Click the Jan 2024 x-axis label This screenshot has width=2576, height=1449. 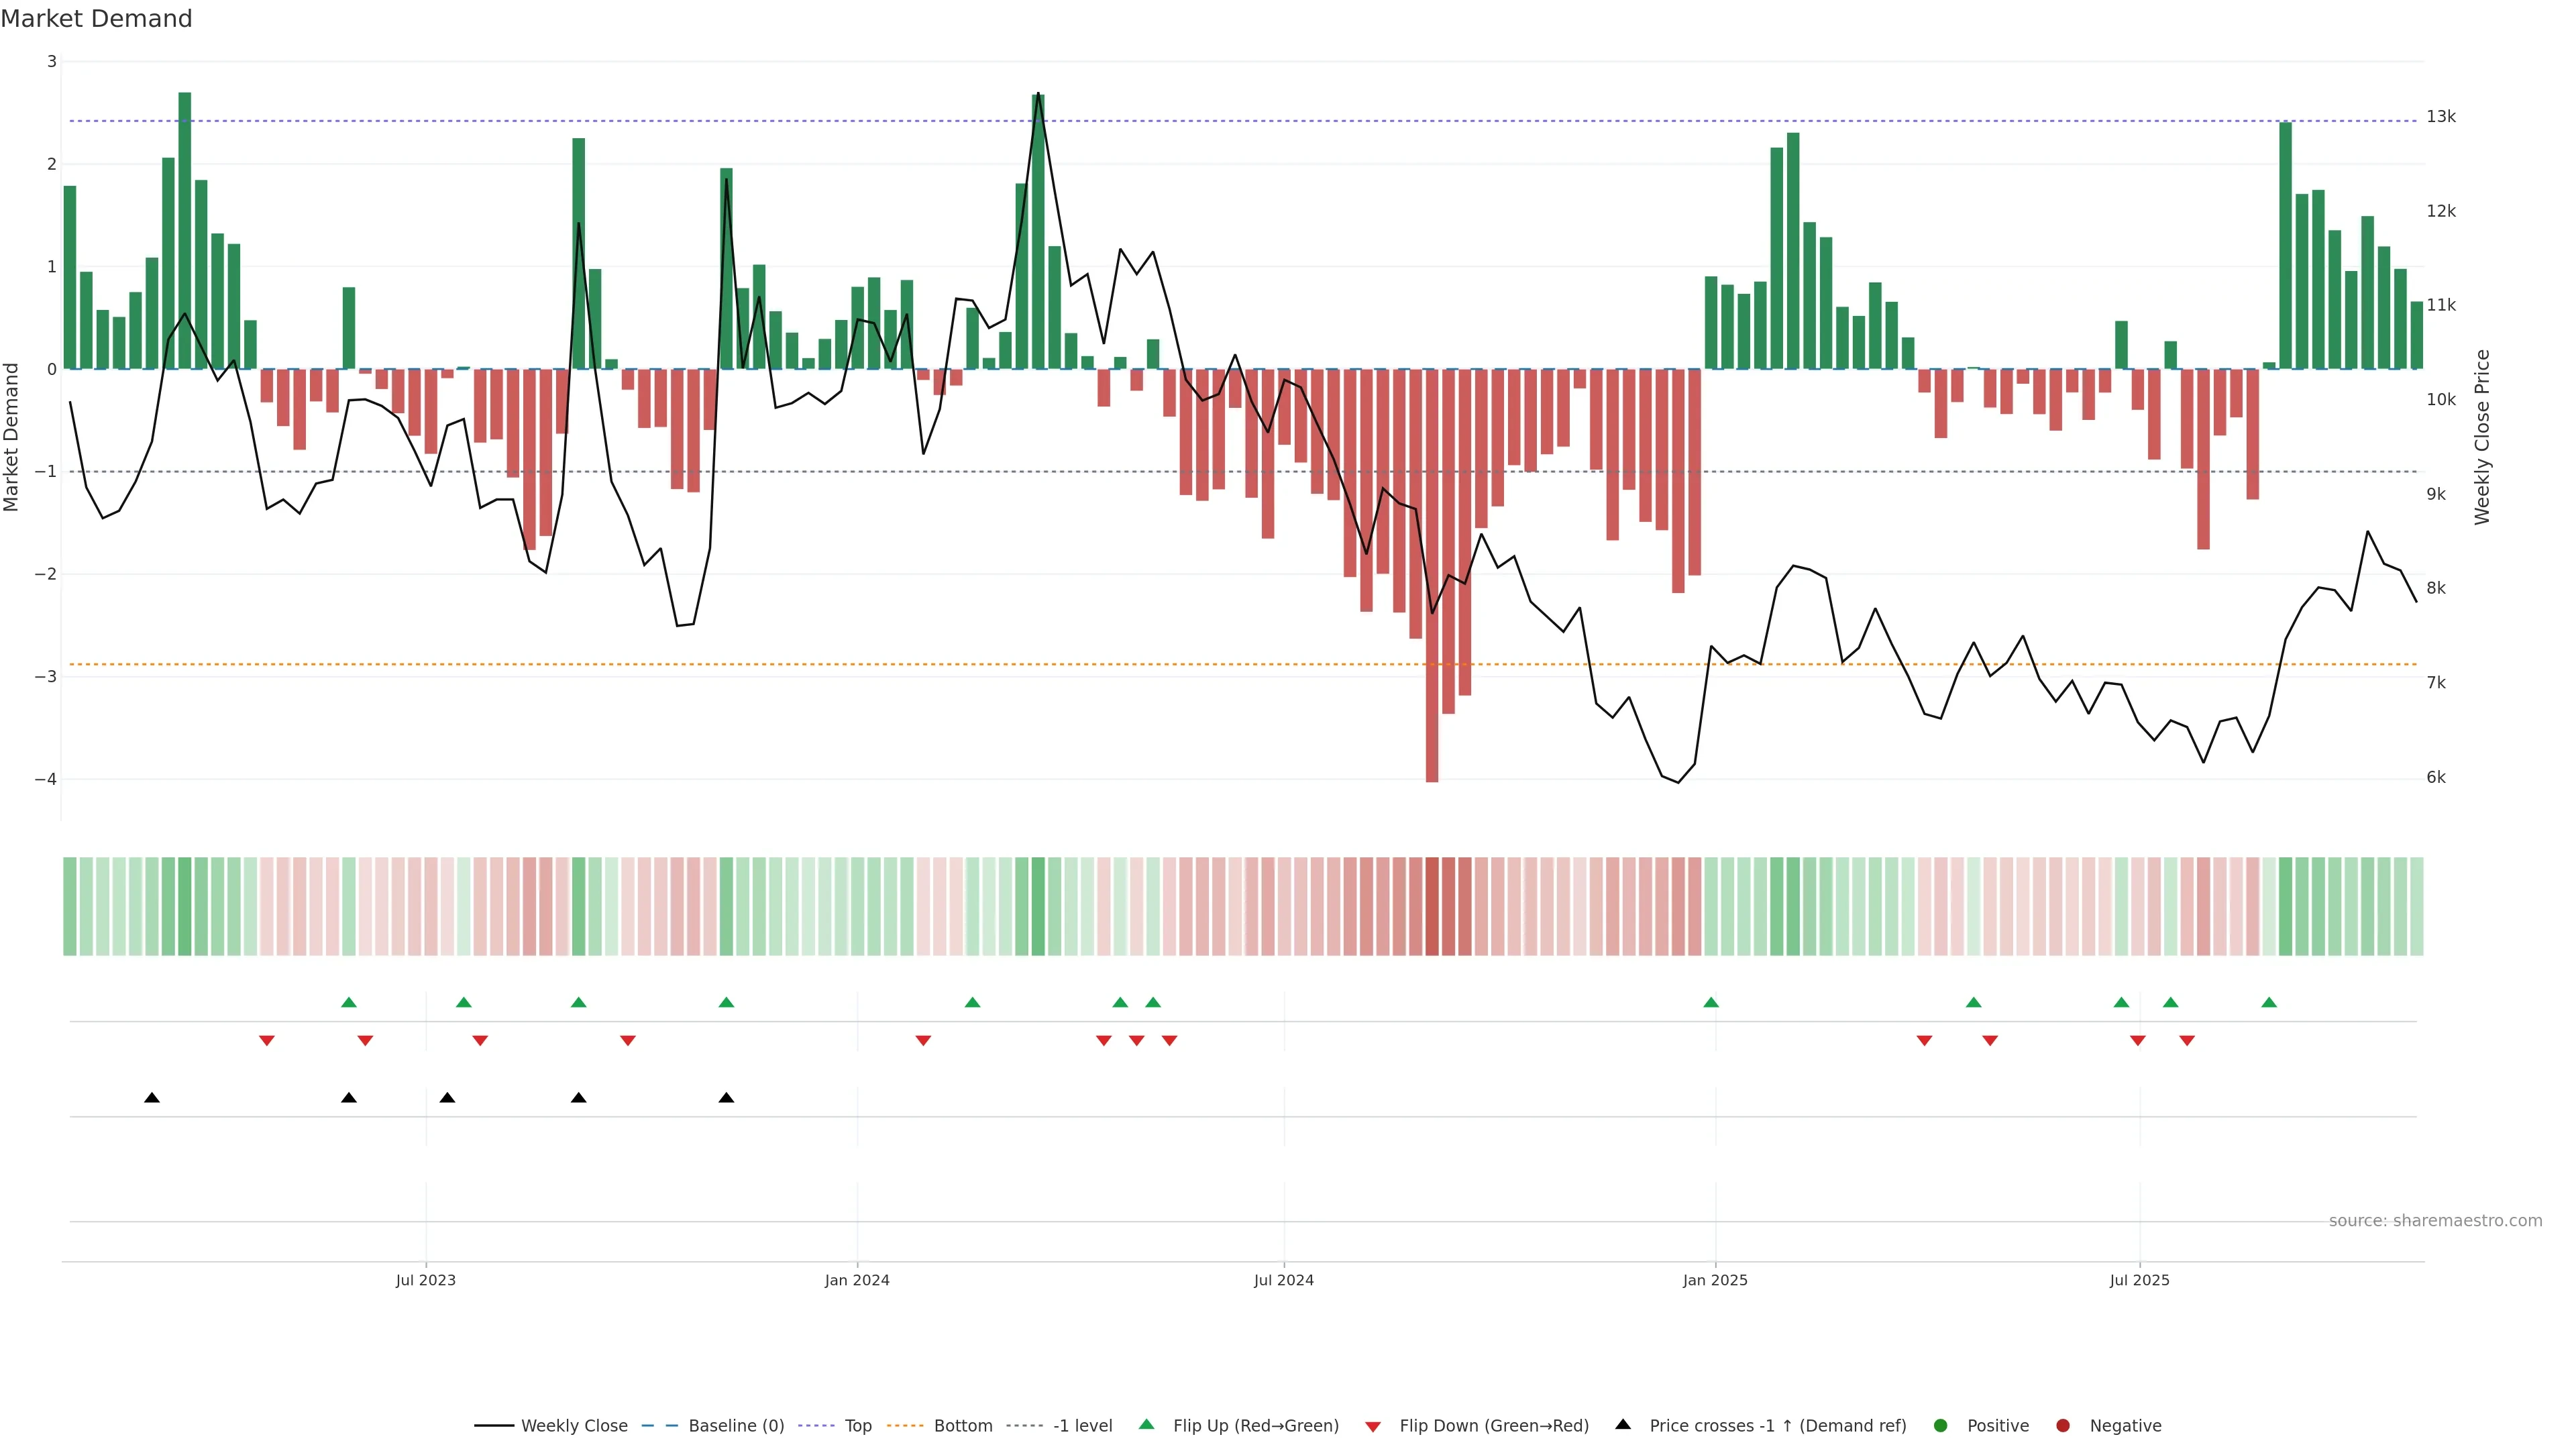coord(857,1280)
